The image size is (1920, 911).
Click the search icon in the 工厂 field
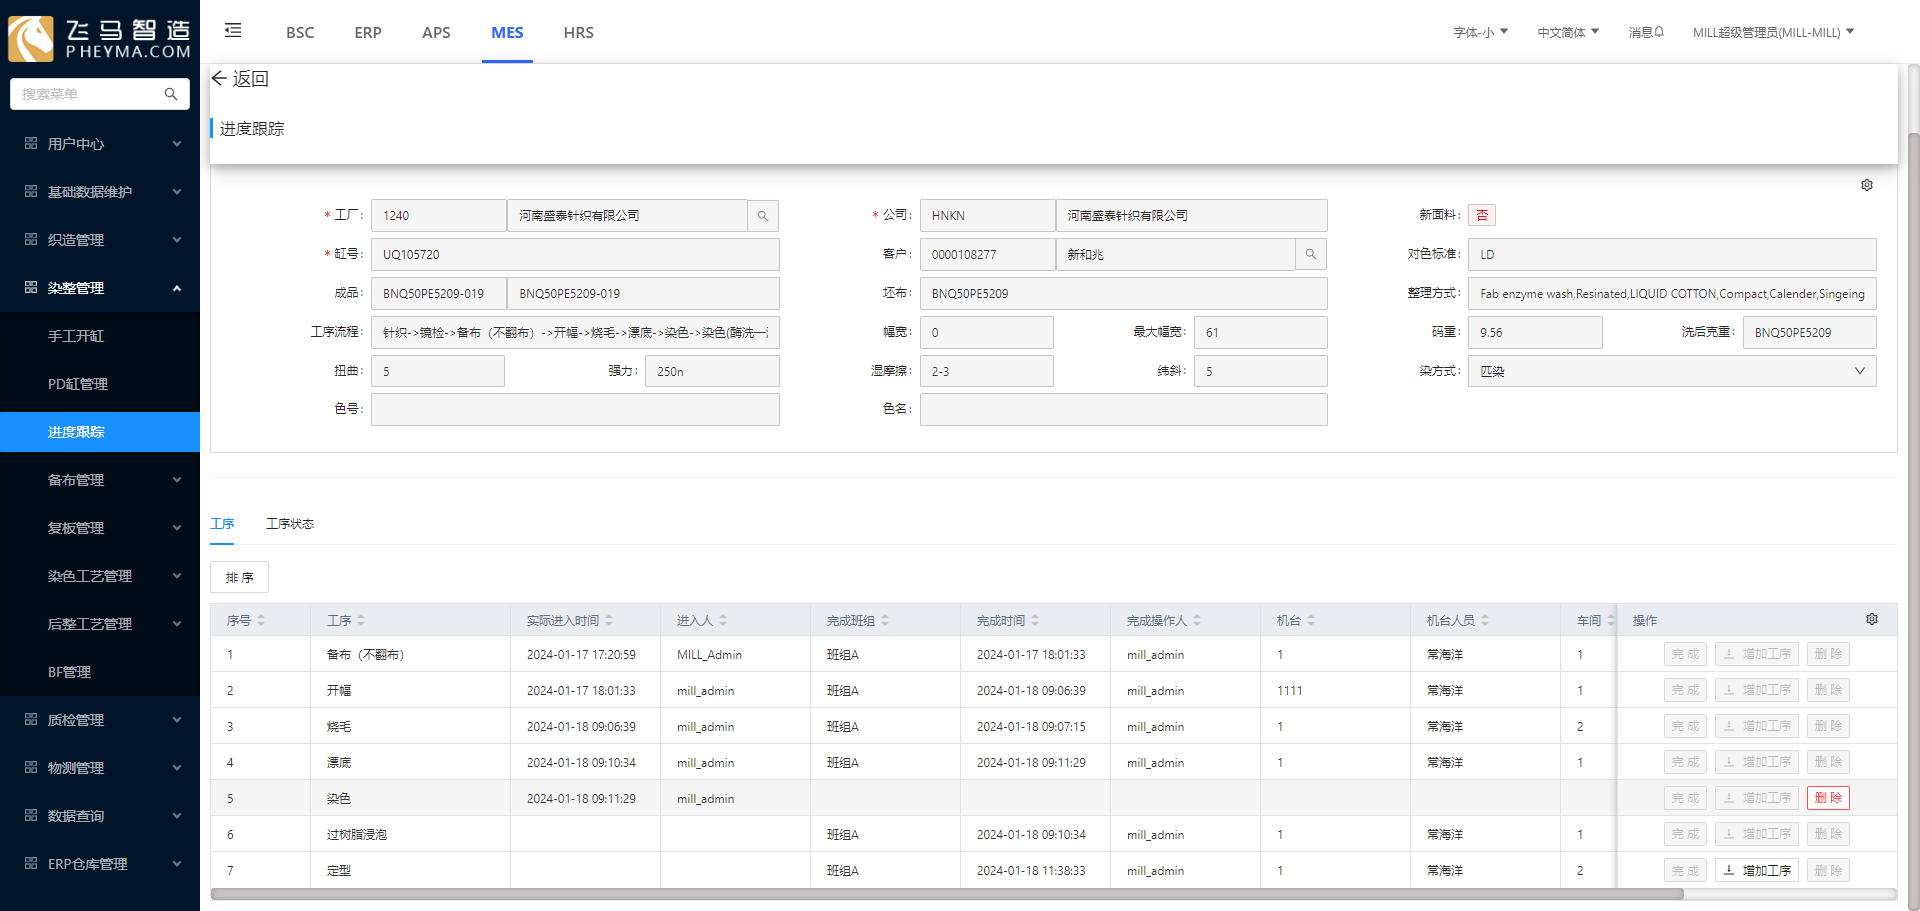coord(763,216)
